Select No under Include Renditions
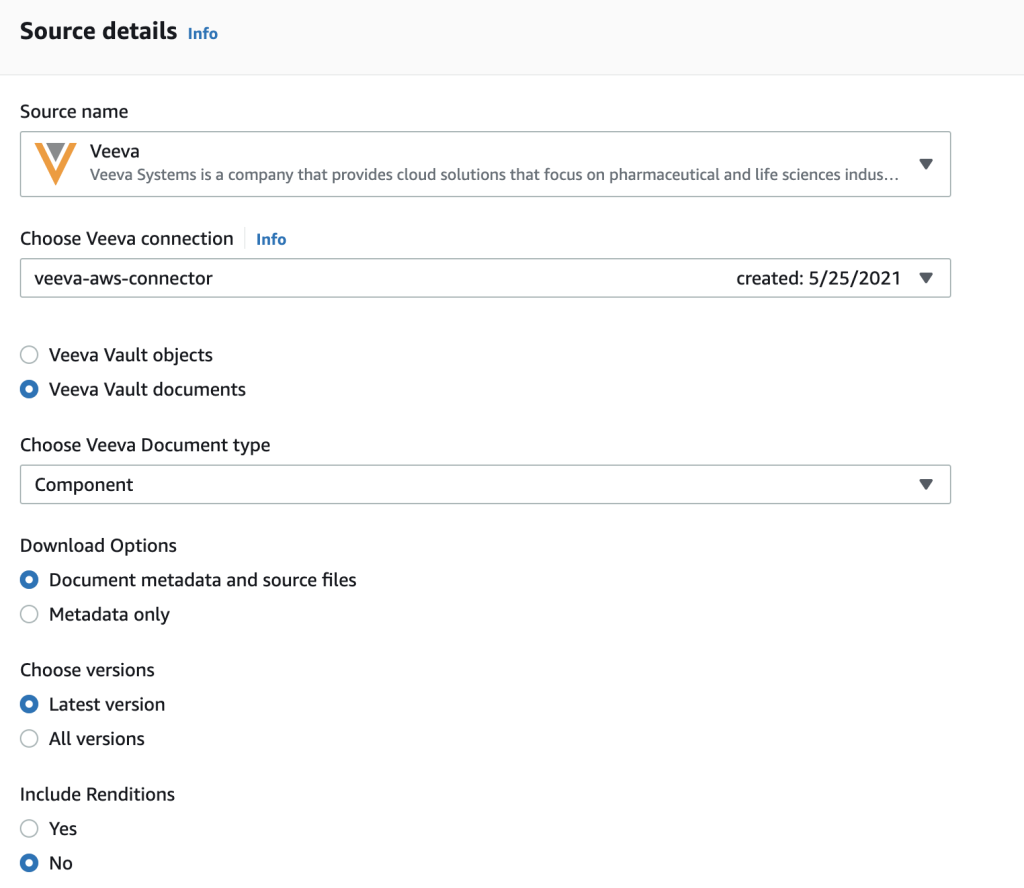This screenshot has width=1024, height=888. [x=29, y=862]
